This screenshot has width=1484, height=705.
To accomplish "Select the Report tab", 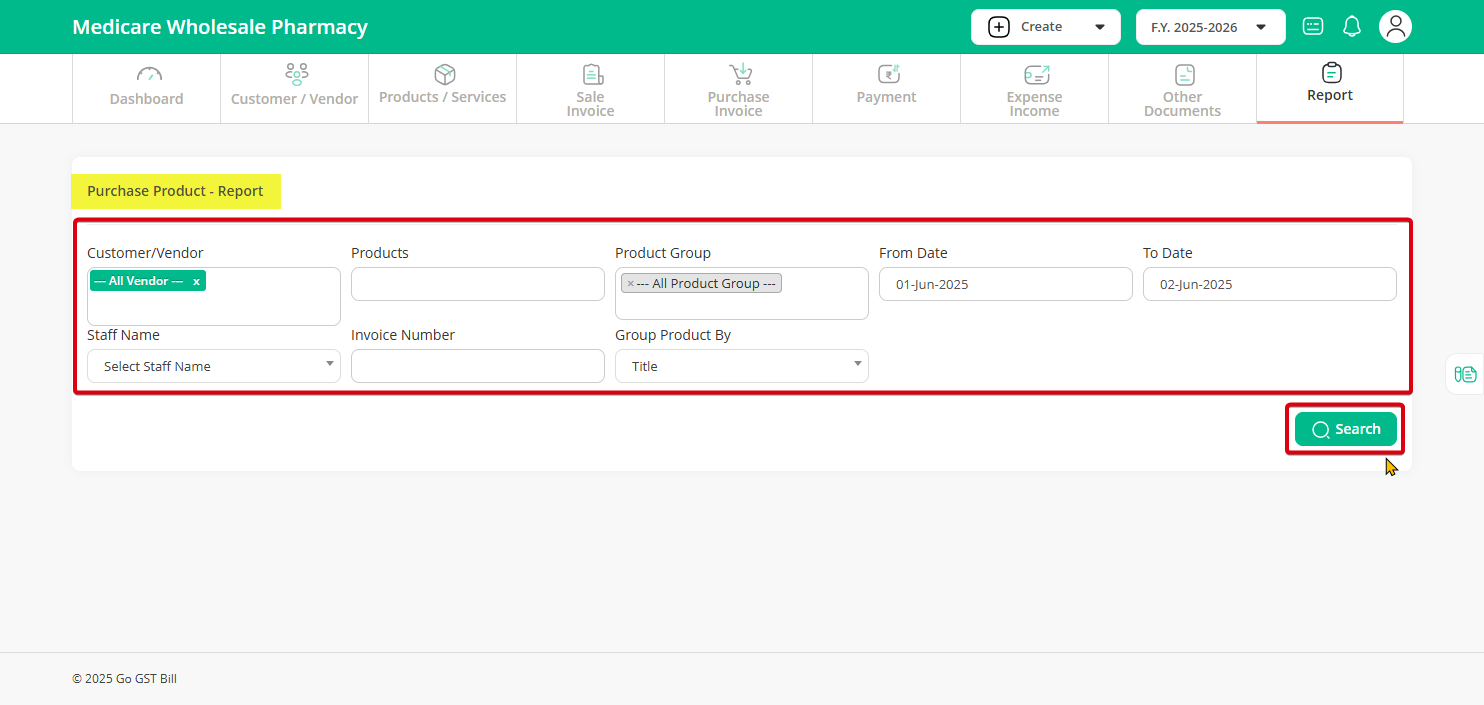I will tap(1330, 89).
